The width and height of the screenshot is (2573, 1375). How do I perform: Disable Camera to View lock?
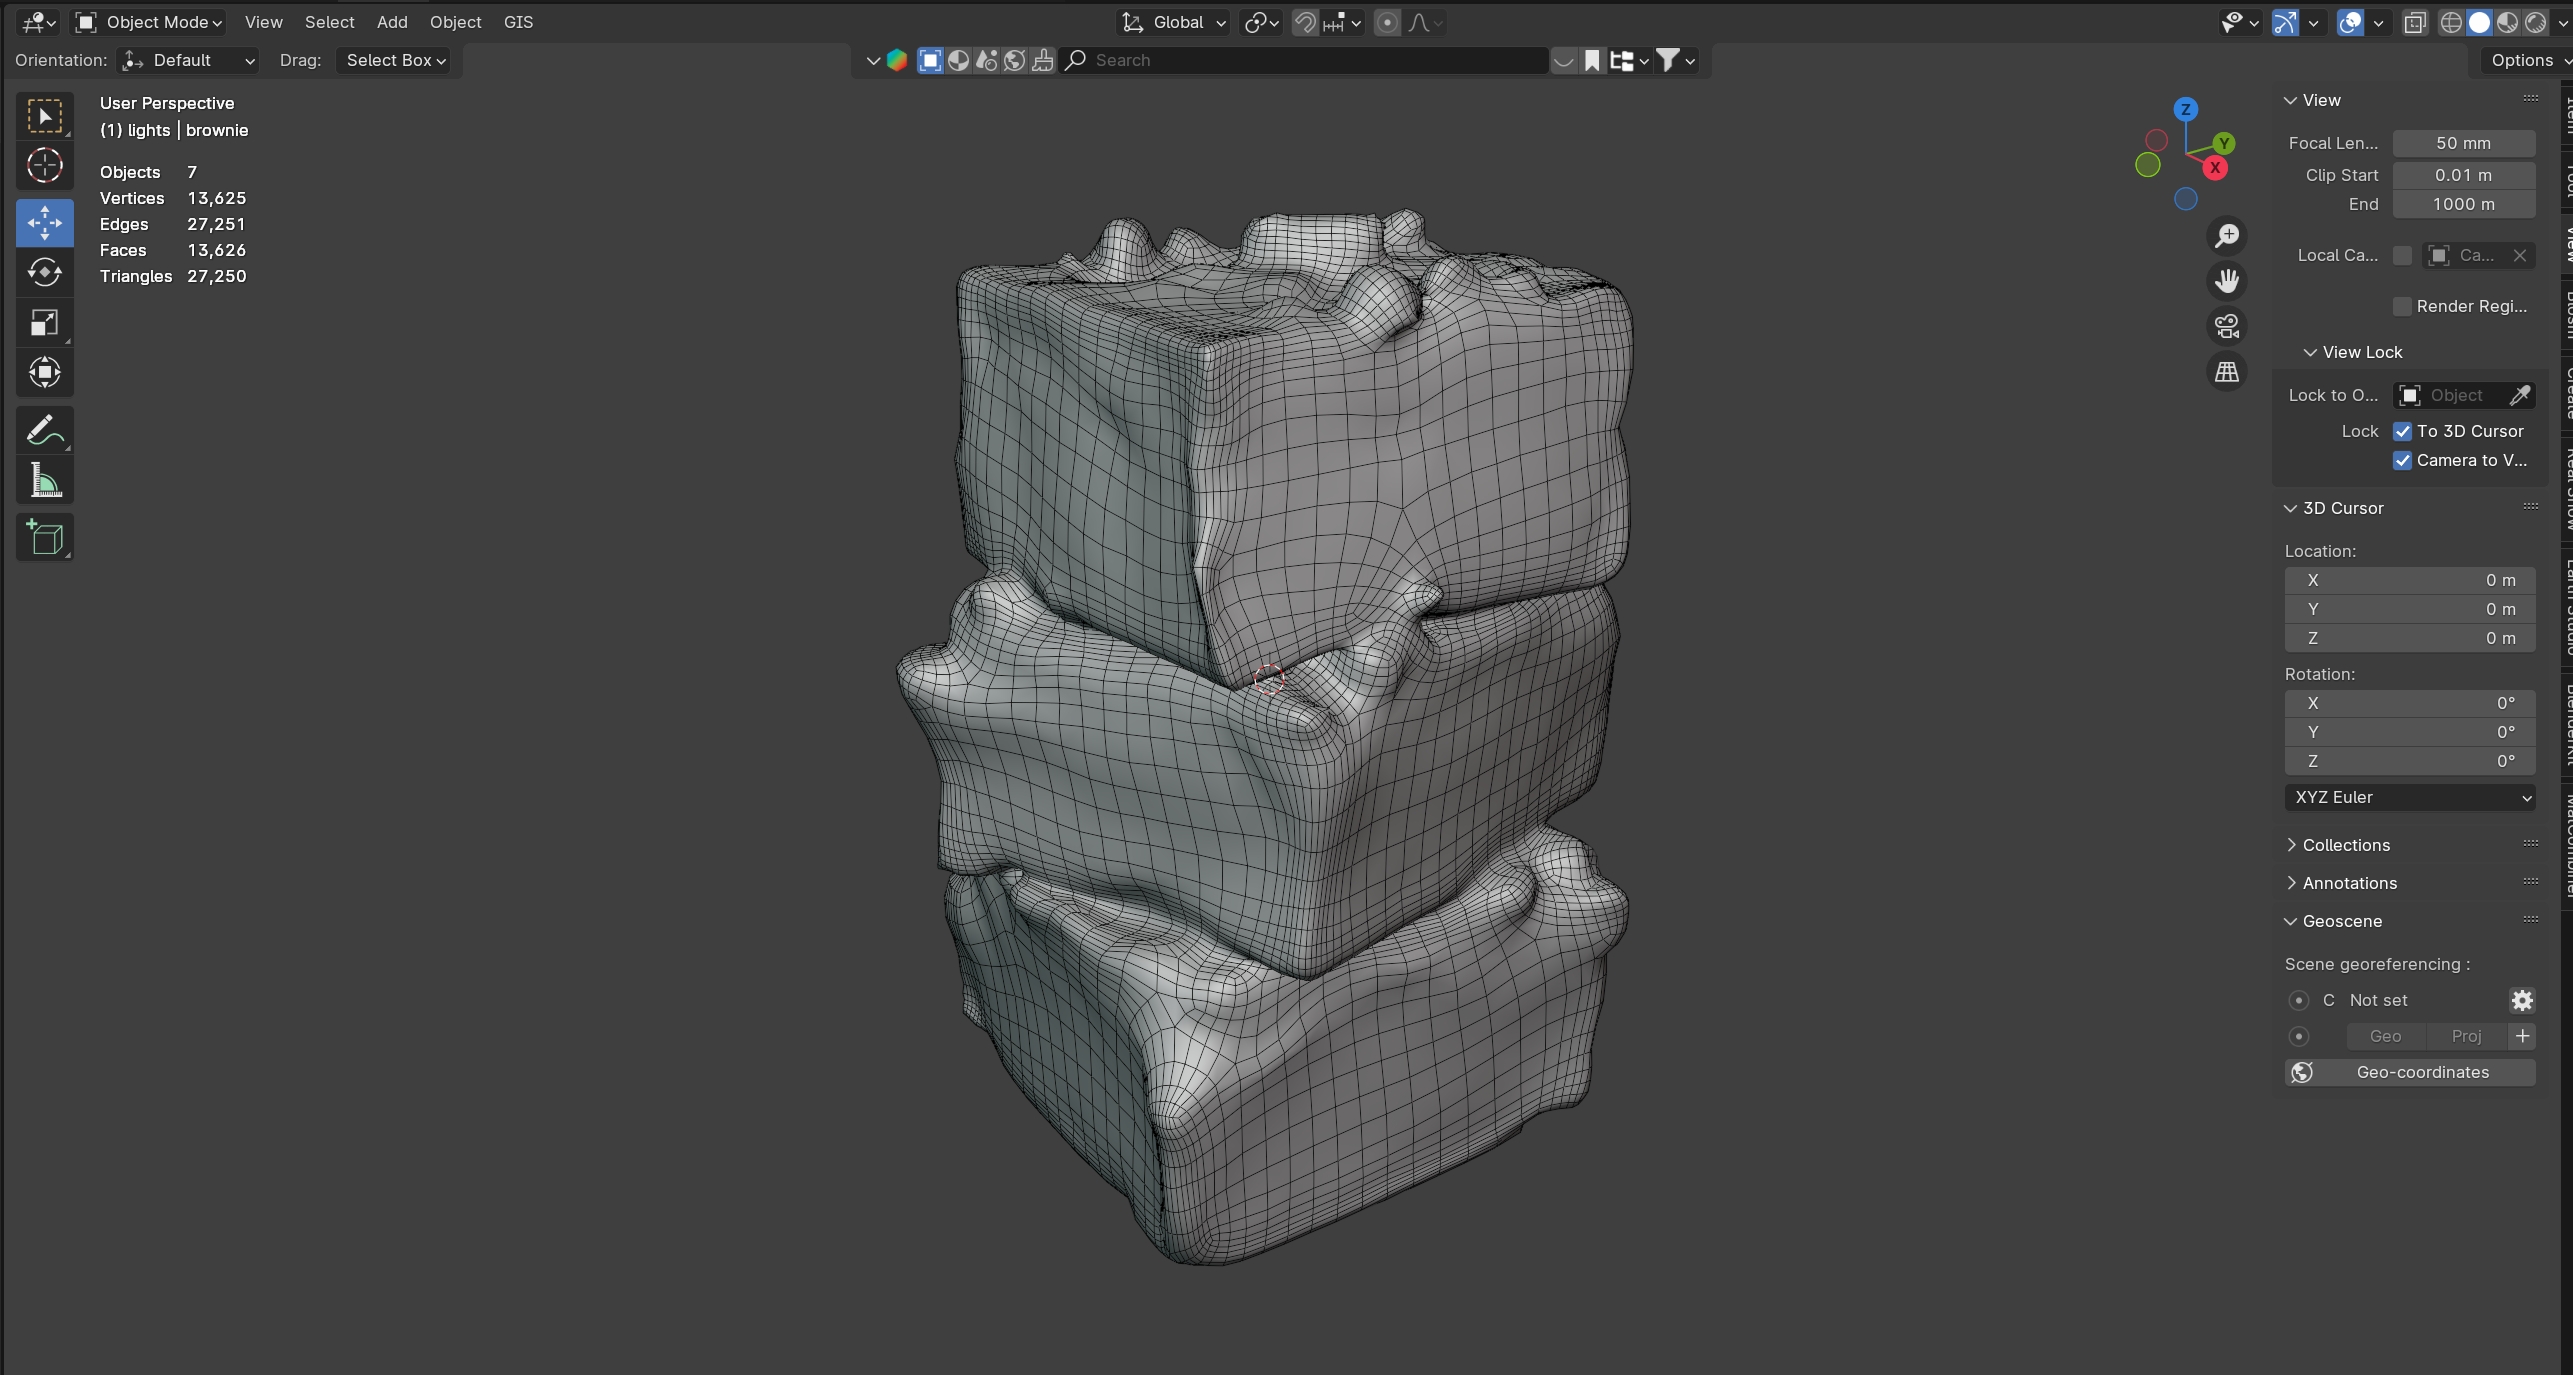pos(2402,460)
